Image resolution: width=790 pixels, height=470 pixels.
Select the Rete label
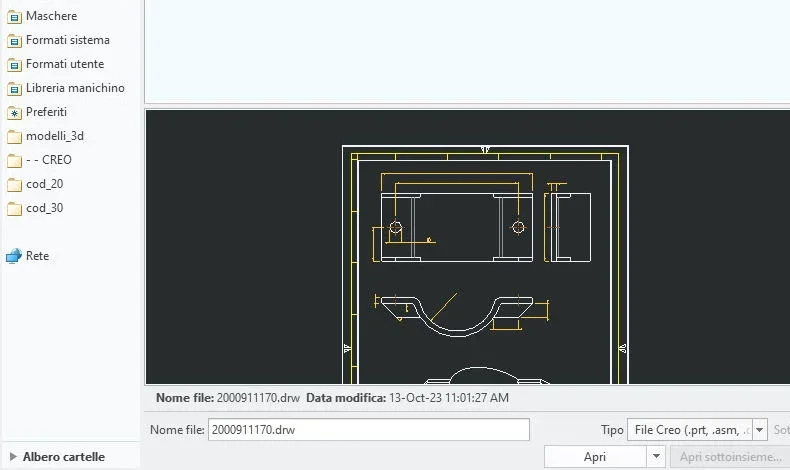point(37,256)
